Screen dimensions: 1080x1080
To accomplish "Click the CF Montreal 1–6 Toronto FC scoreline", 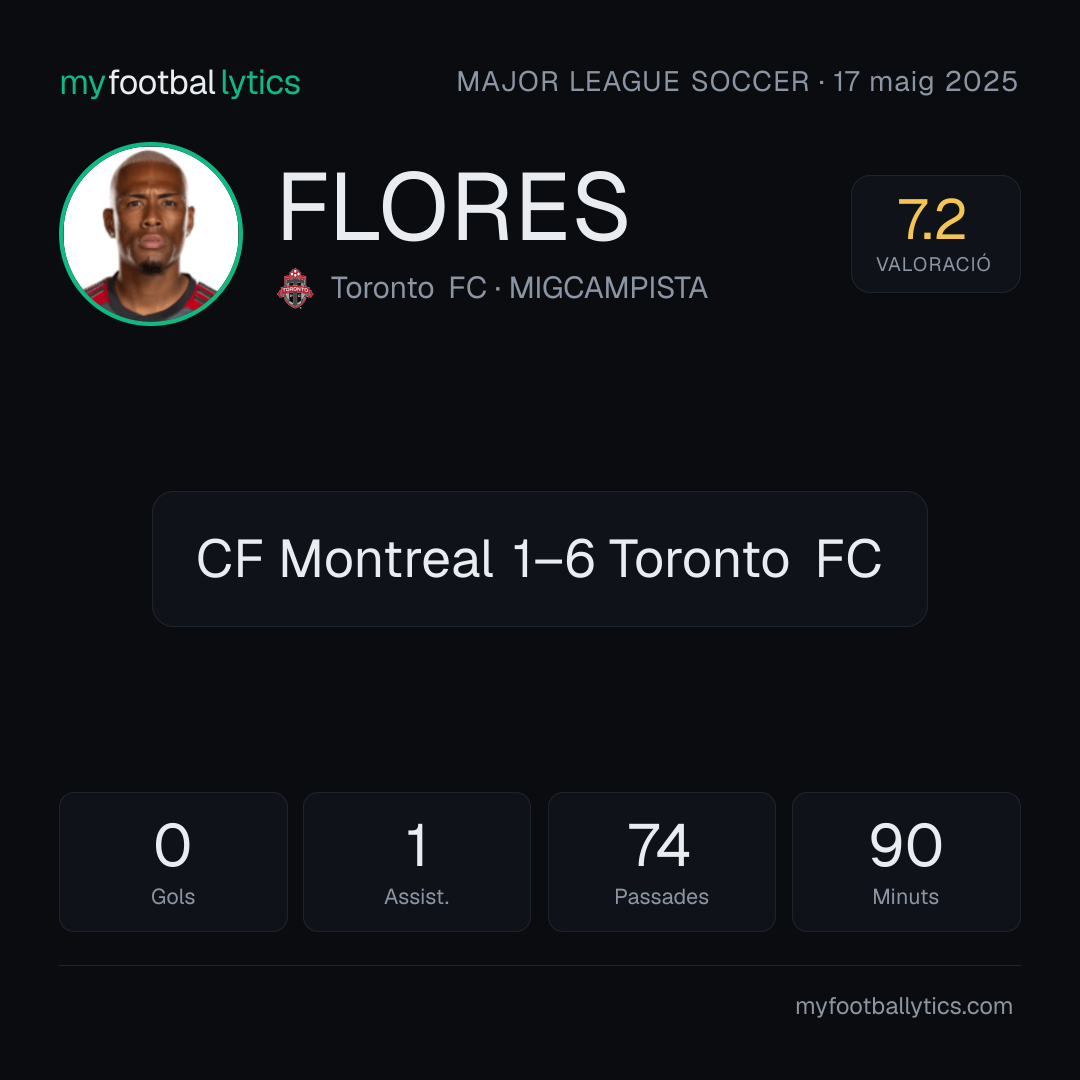I will click(x=539, y=559).
